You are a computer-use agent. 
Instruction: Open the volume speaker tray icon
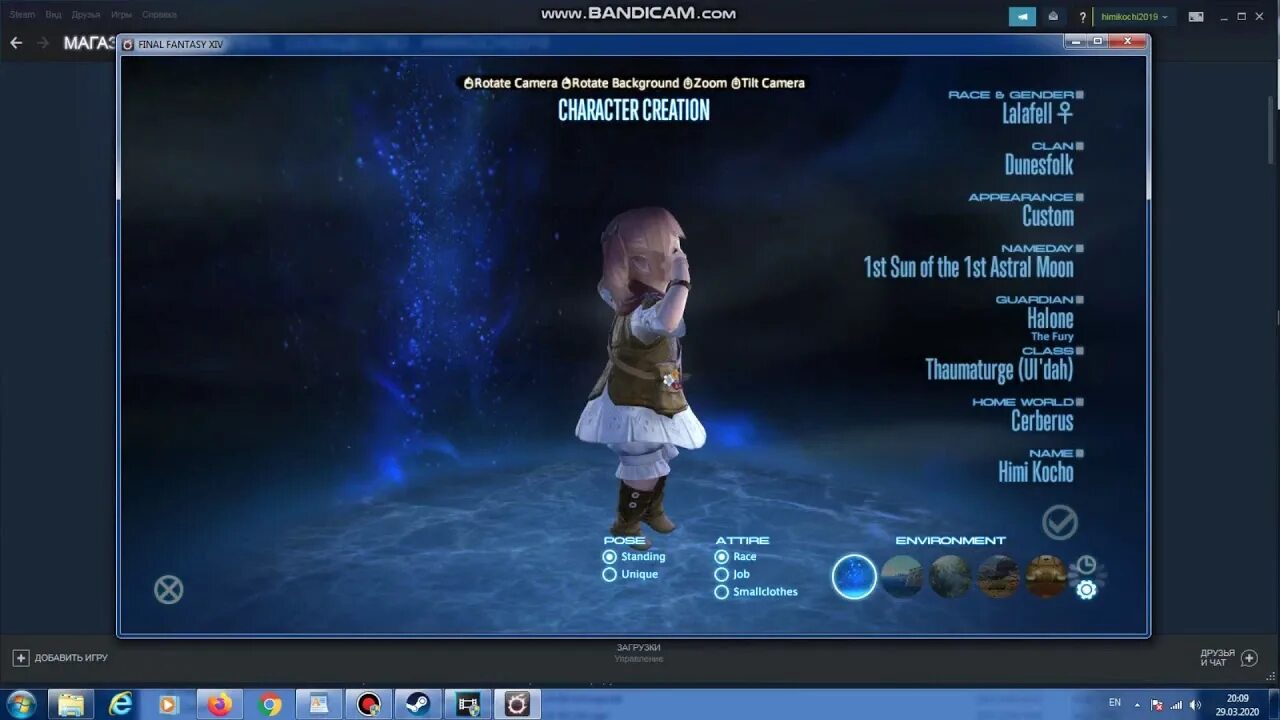click(x=1195, y=705)
